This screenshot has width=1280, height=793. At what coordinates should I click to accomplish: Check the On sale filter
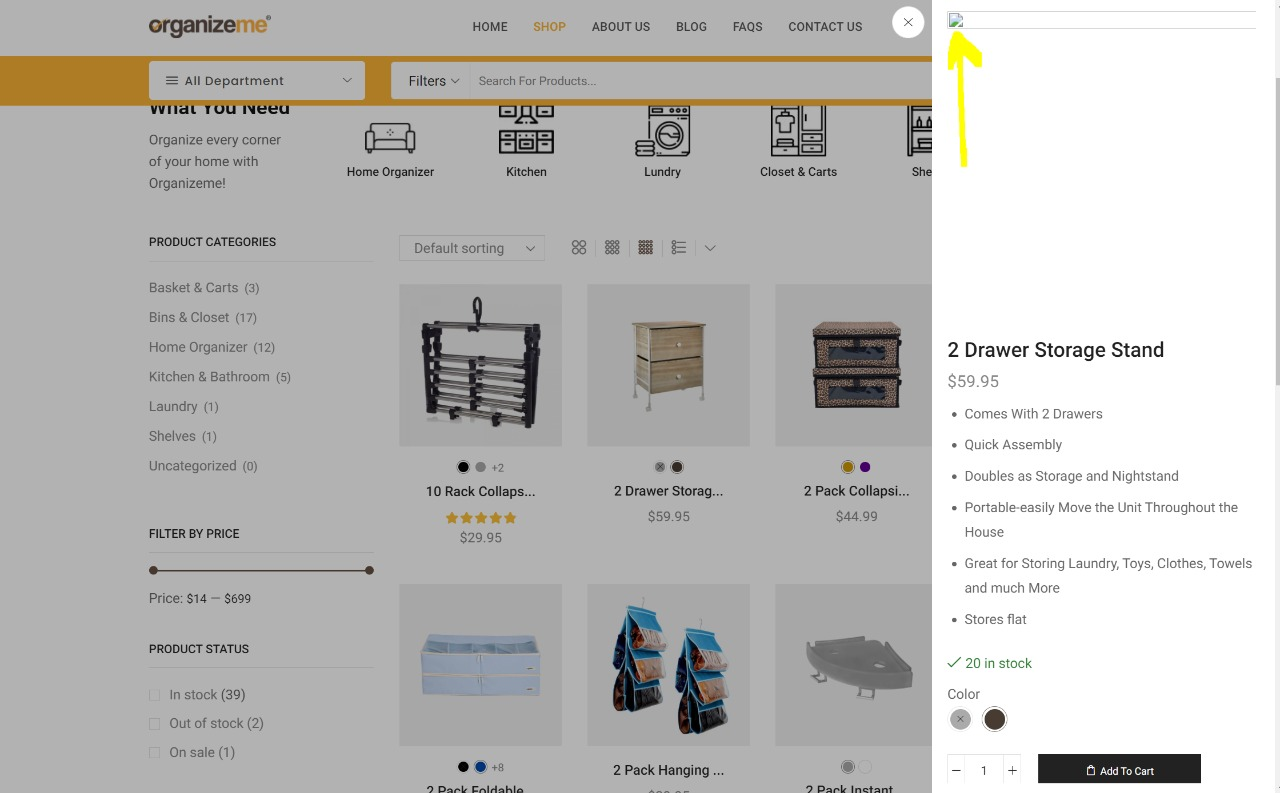coord(154,753)
